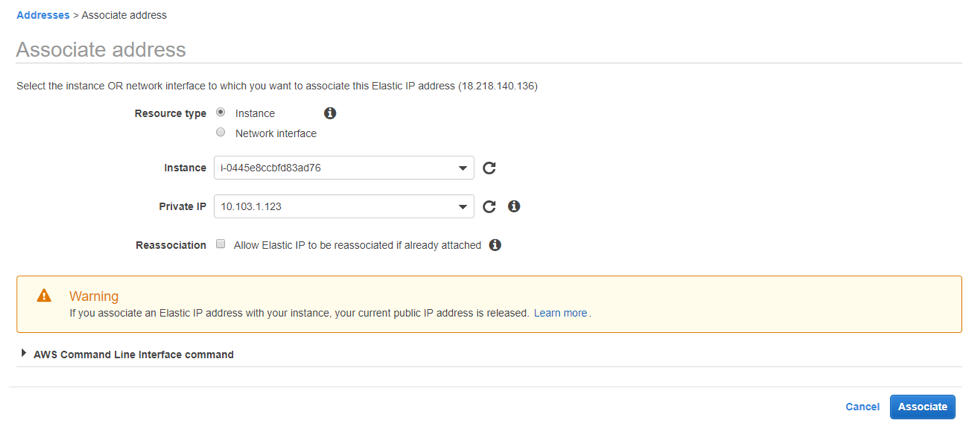Viewport: 974px width, 439px height.
Task: Select the Network interface radio button
Action: click(221, 133)
